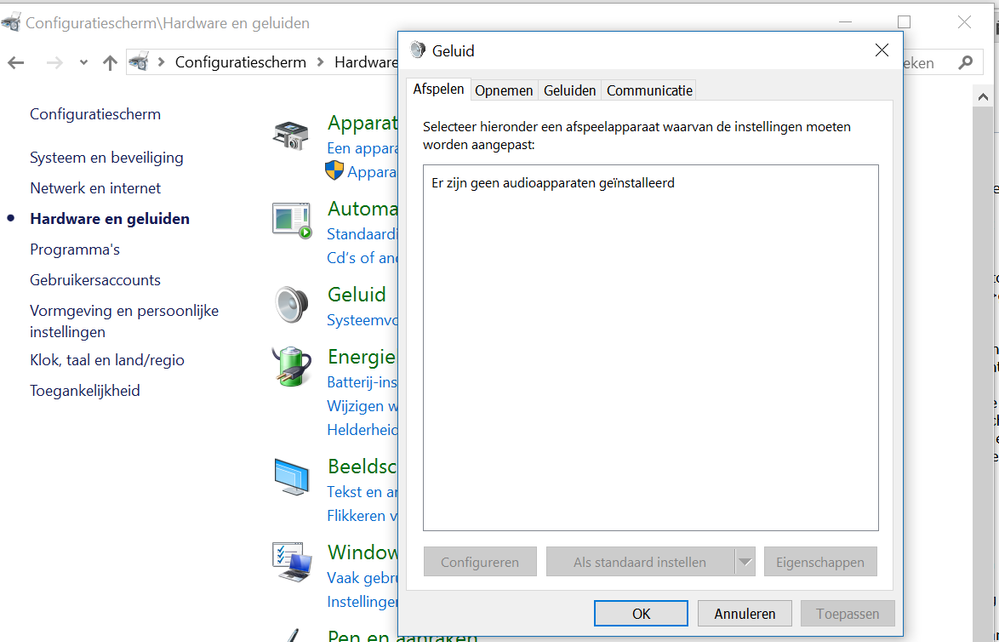Image resolution: width=999 pixels, height=642 pixels.
Task: Navigate up one level with the up arrow
Action: (110, 63)
